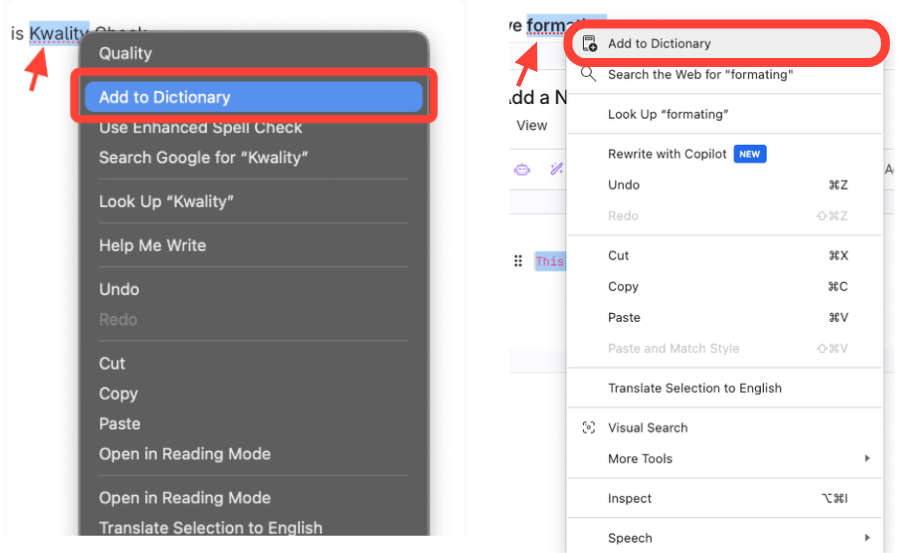Click Translate Selection to English in light menu
The width and height of the screenshot is (897, 553).
coord(694,388)
